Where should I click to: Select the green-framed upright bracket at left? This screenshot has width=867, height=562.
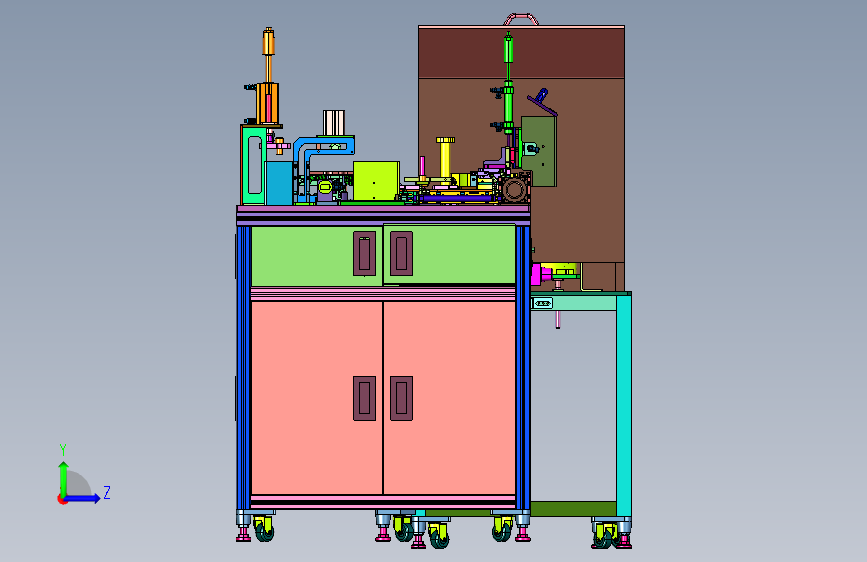pyautogui.click(x=254, y=165)
